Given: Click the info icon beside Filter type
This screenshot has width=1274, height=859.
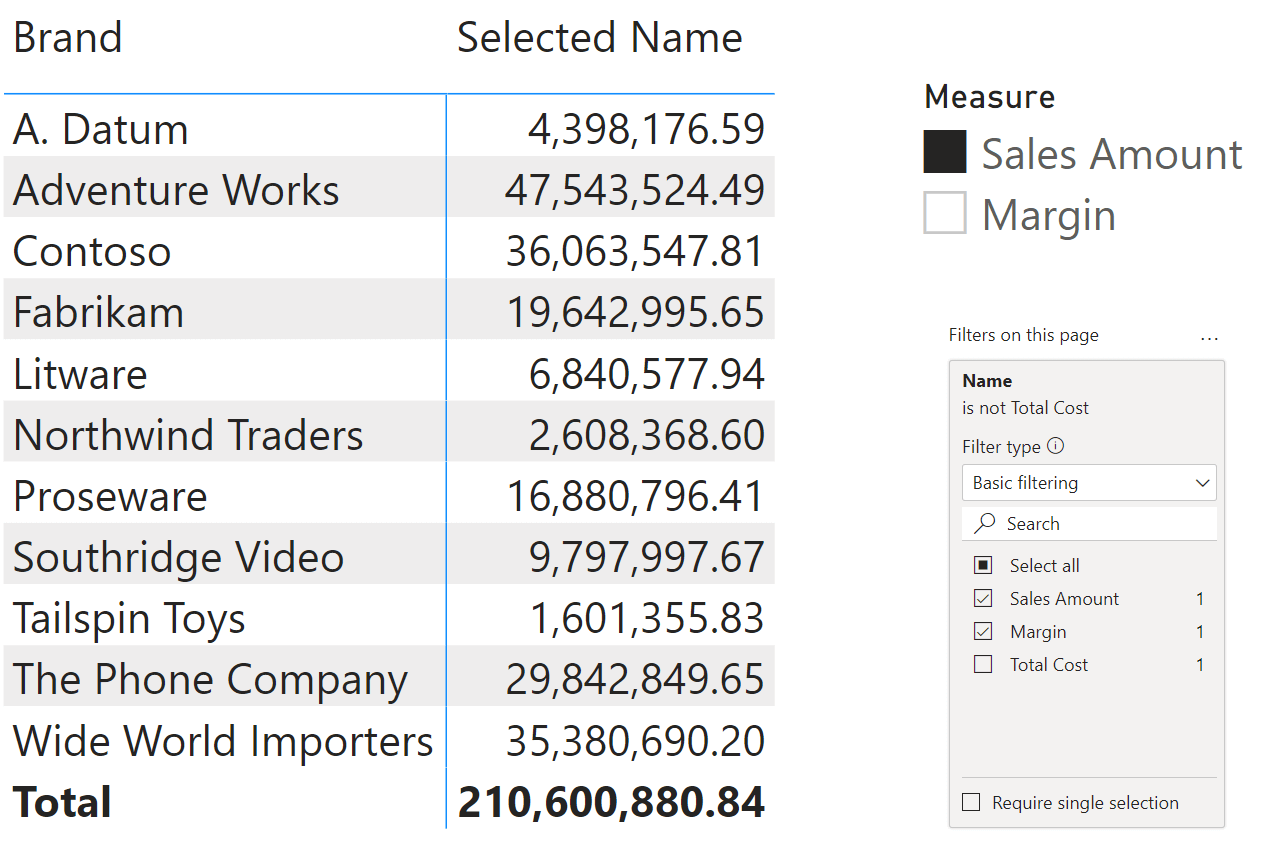Looking at the screenshot, I should tap(1055, 446).
